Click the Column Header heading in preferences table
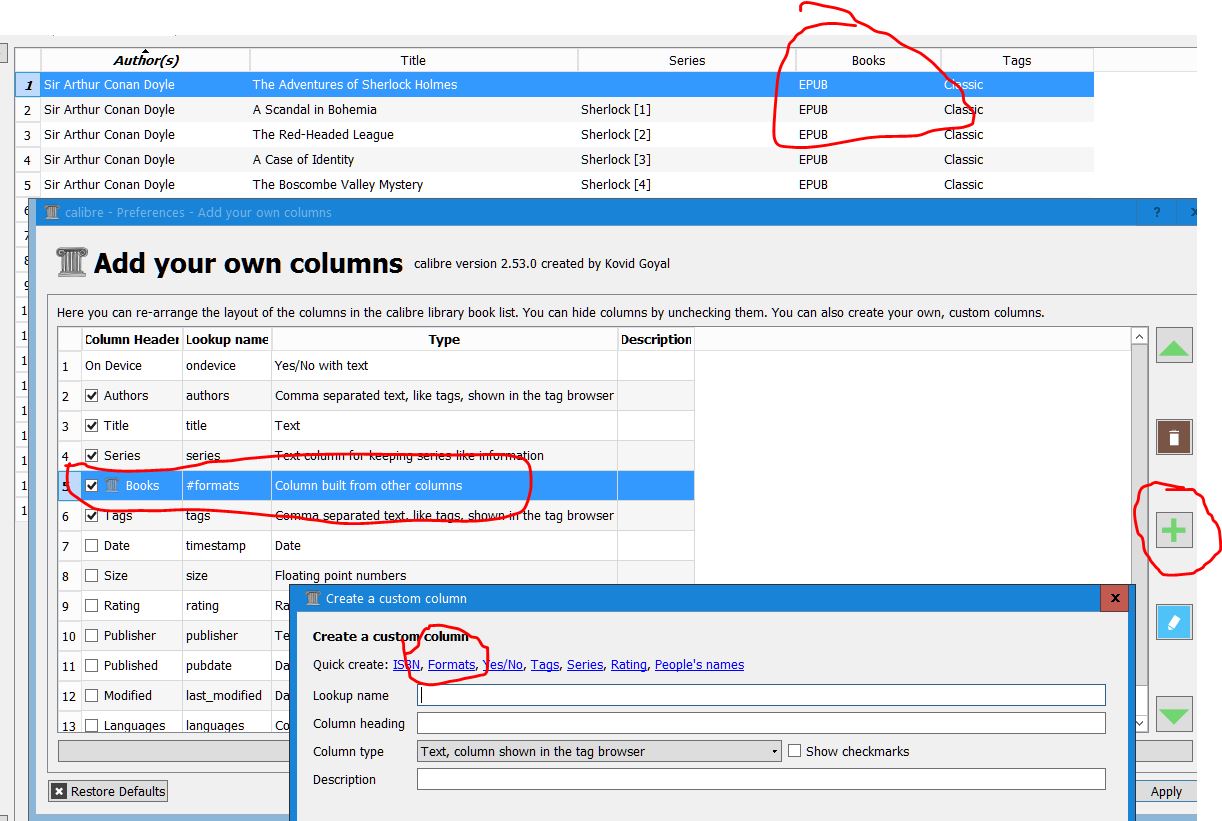The image size is (1222, 821). [x=132, y=339]
